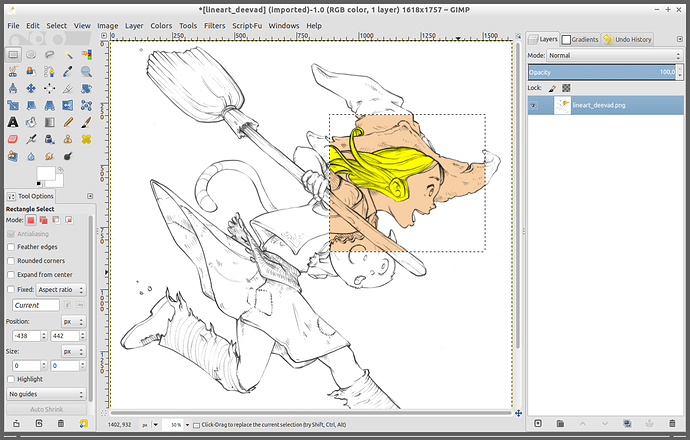
Task: Select the Eraser tool
Action: 14,139
